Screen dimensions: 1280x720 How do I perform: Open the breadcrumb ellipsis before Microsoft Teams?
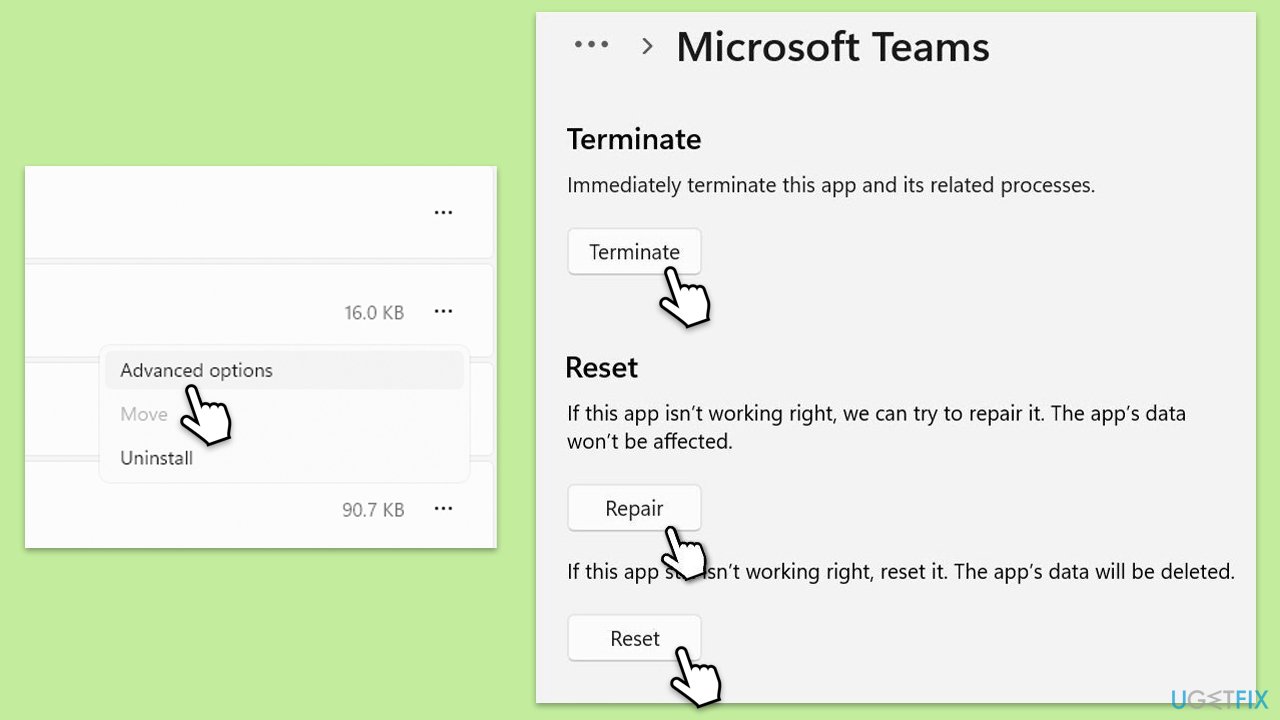[x=591, y=45]
